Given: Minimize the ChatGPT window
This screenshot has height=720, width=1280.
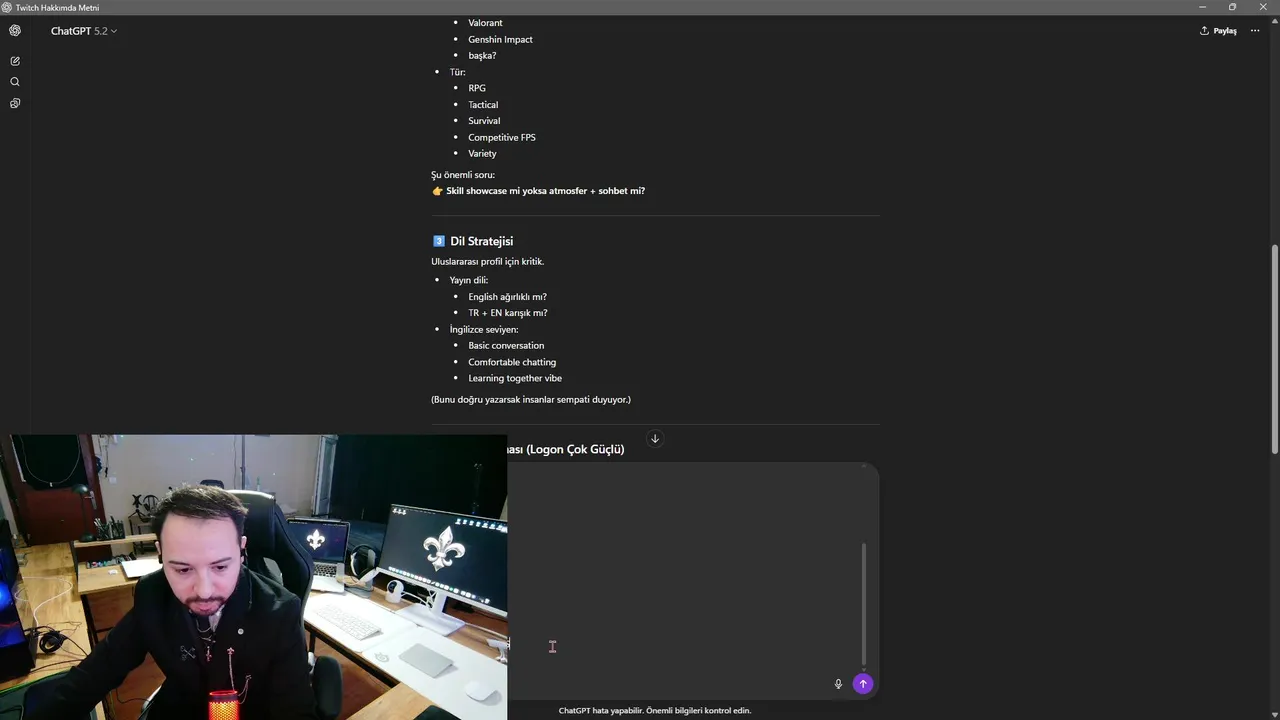Looking at the screenshot, I should 1202,7.
